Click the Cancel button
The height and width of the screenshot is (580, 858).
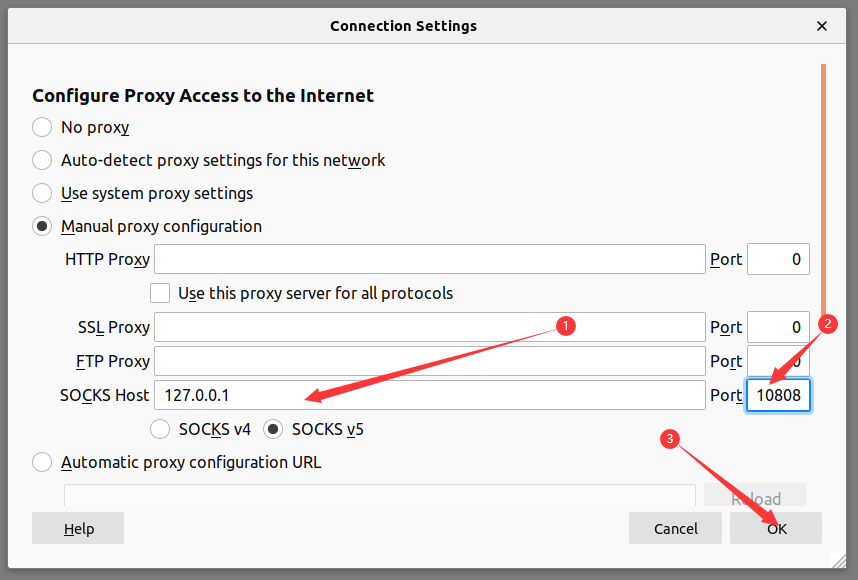[675, 528]
